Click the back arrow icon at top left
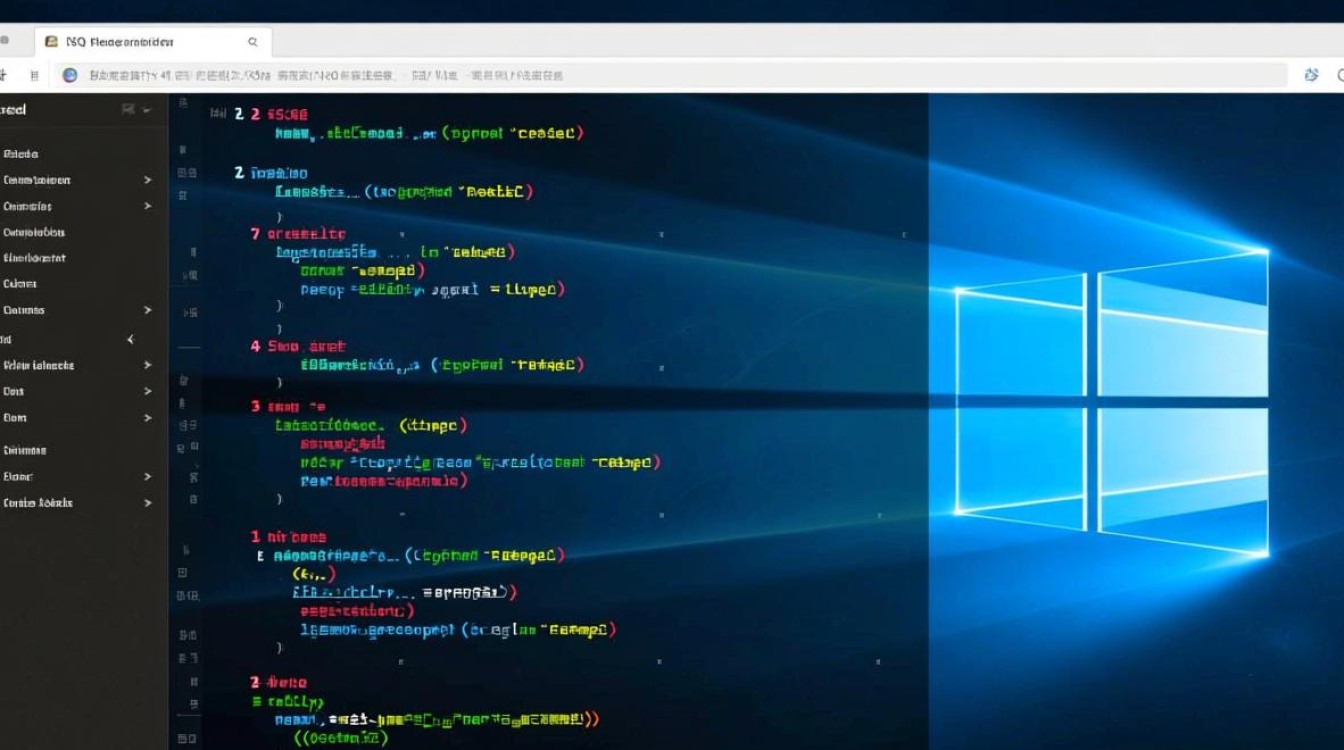 (x=4, y=75)
